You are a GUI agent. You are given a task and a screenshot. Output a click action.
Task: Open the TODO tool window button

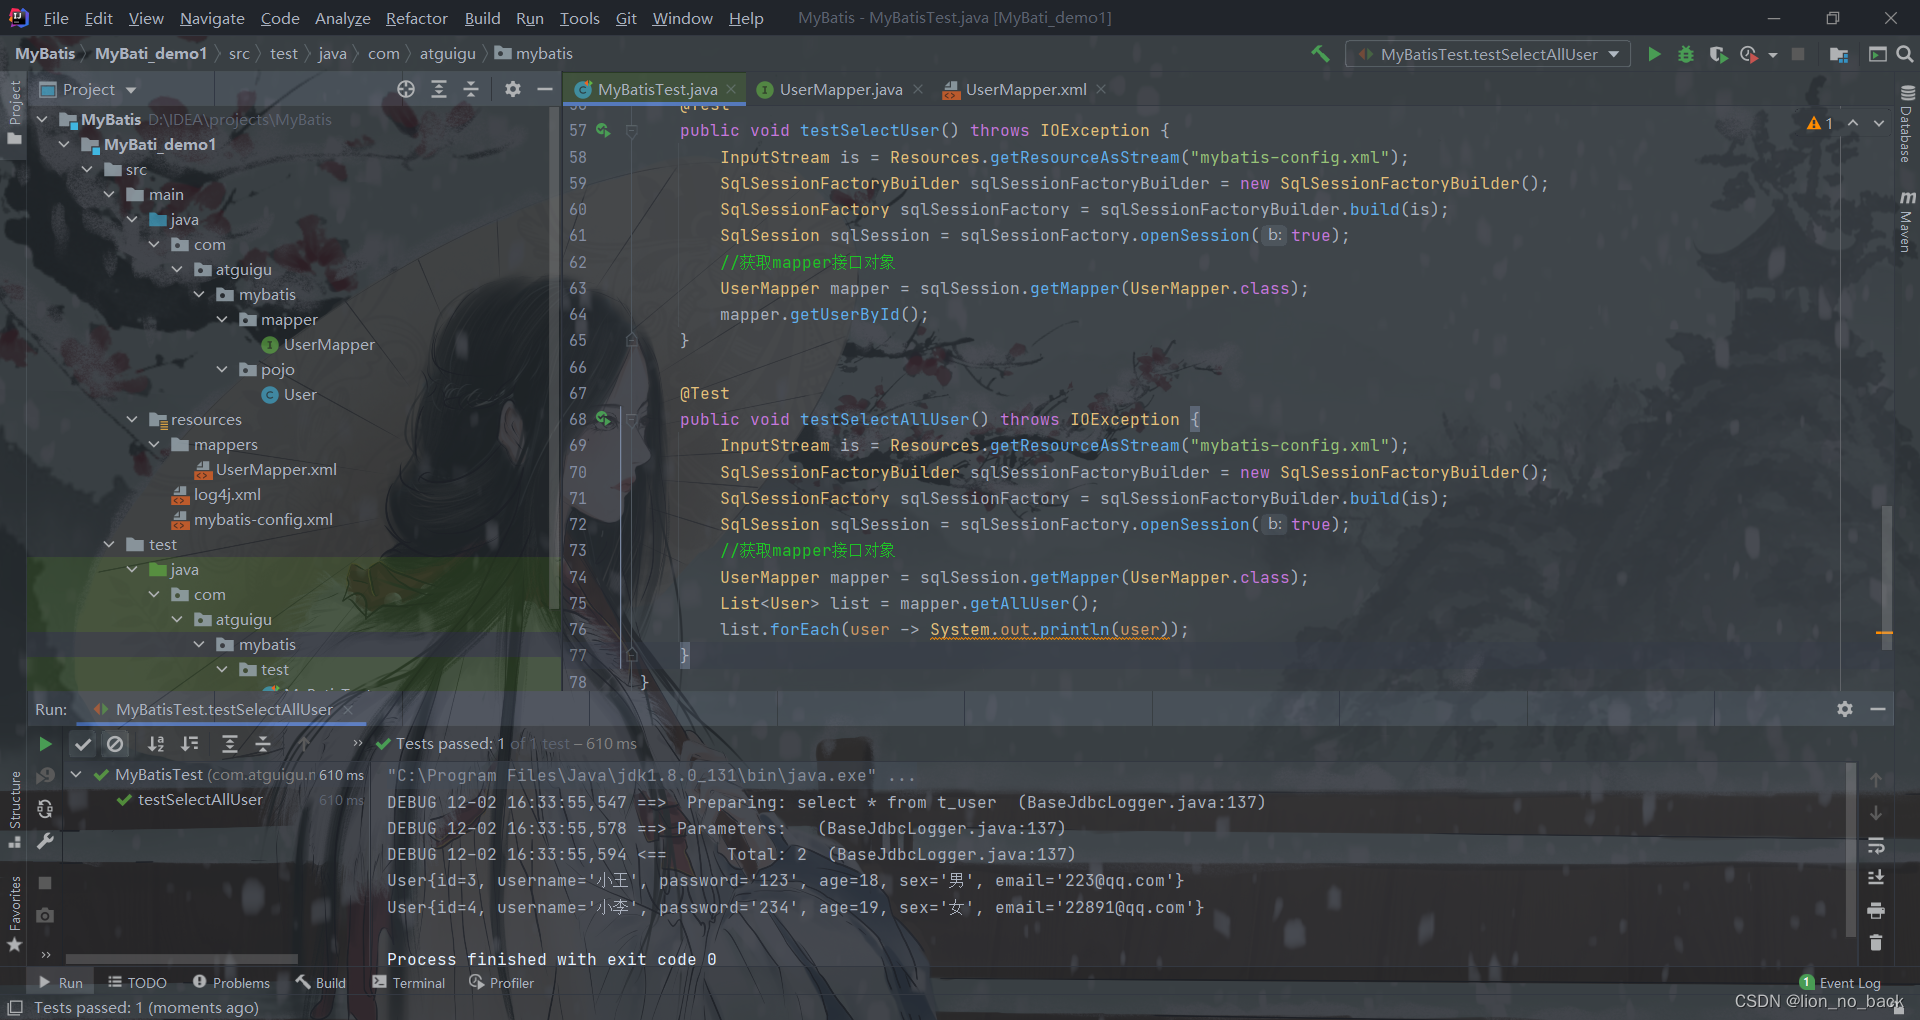coord(137,983)
